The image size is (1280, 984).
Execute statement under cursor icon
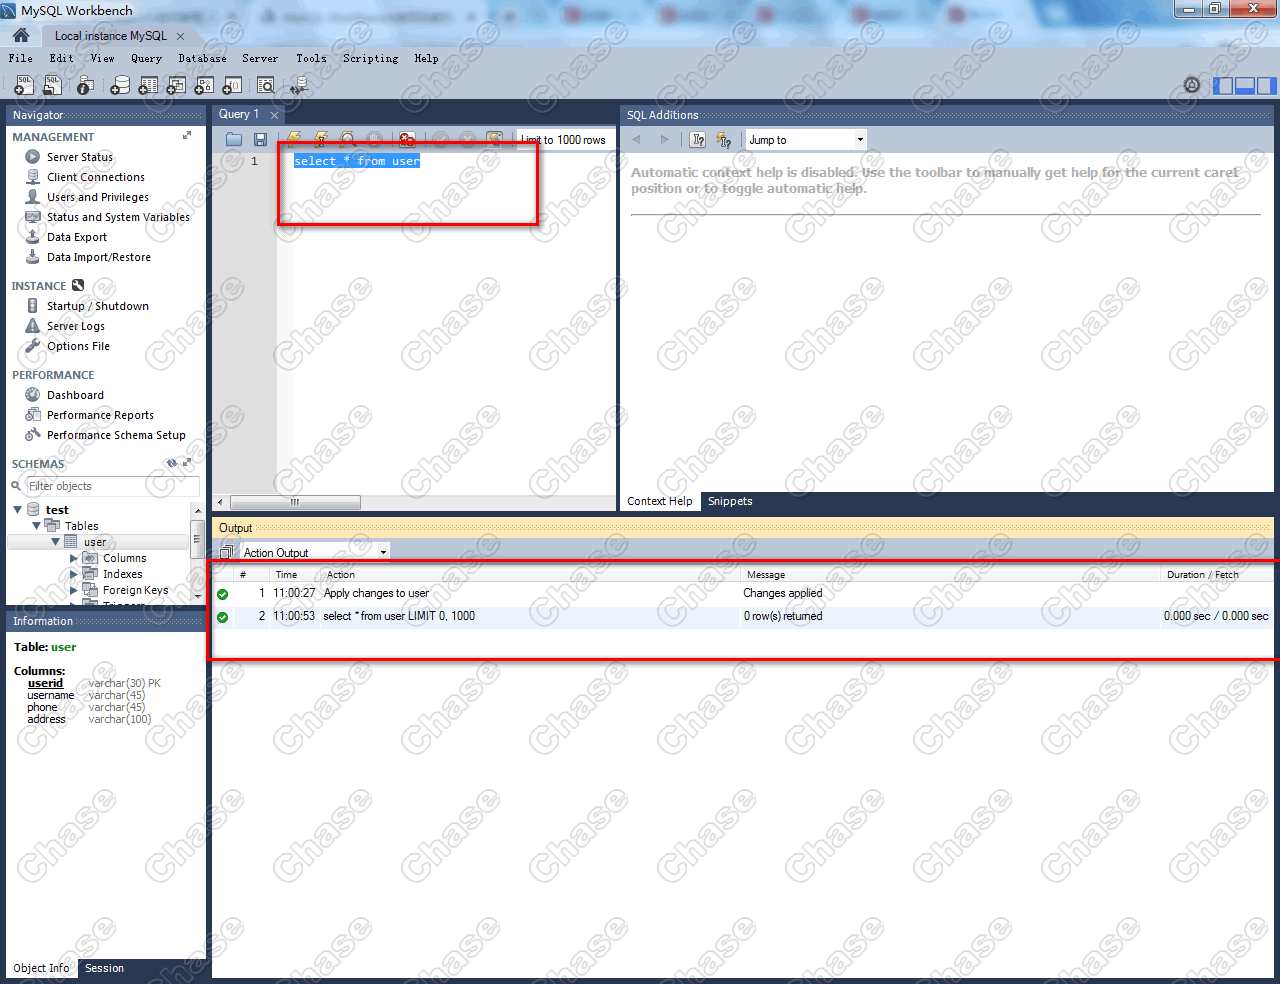[320, 140]
